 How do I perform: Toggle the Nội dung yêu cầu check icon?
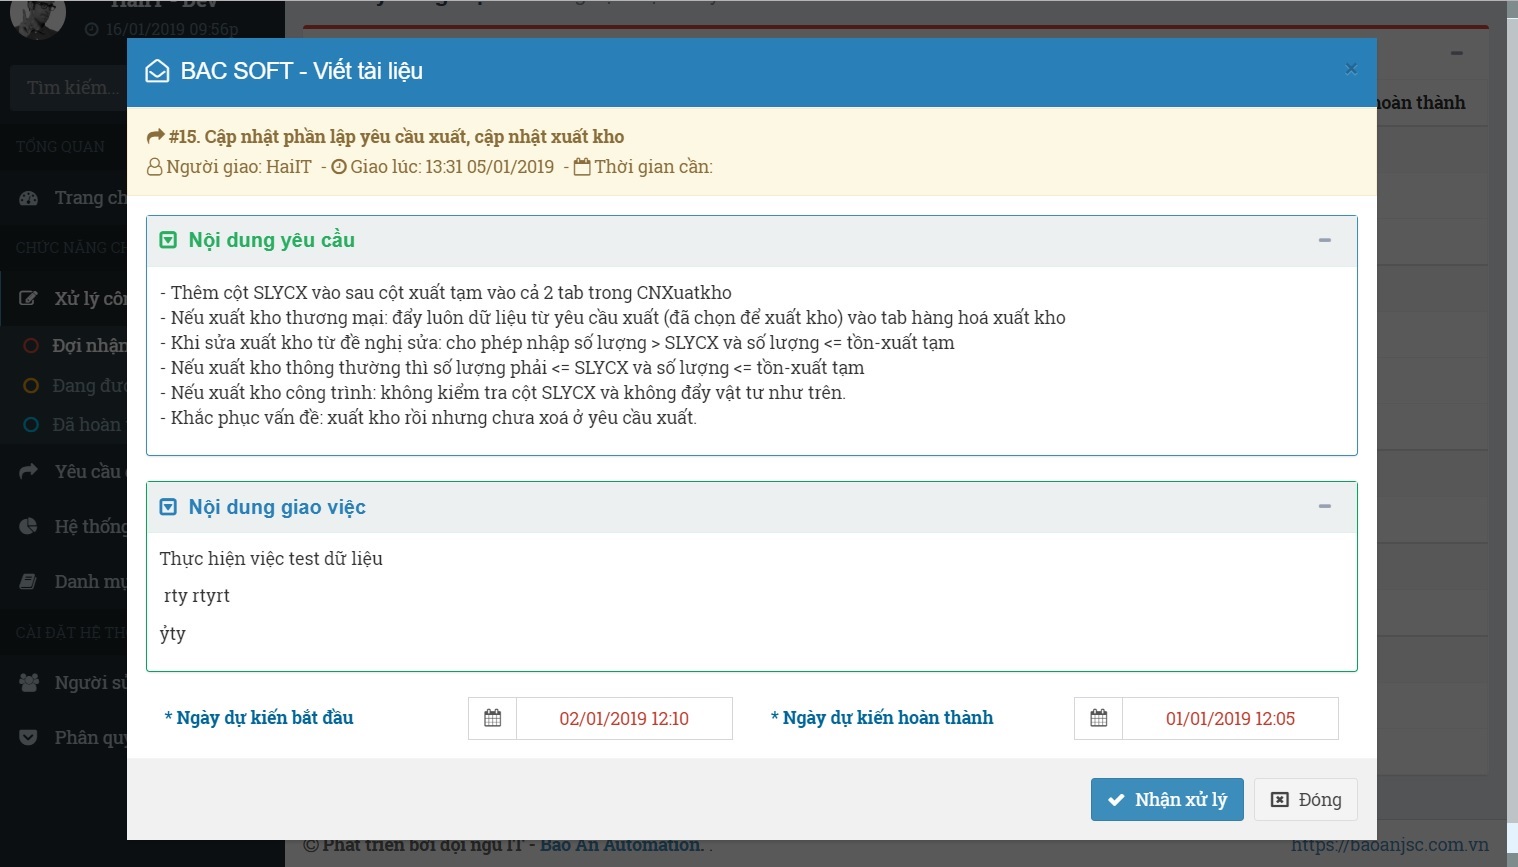click(168, 240)
